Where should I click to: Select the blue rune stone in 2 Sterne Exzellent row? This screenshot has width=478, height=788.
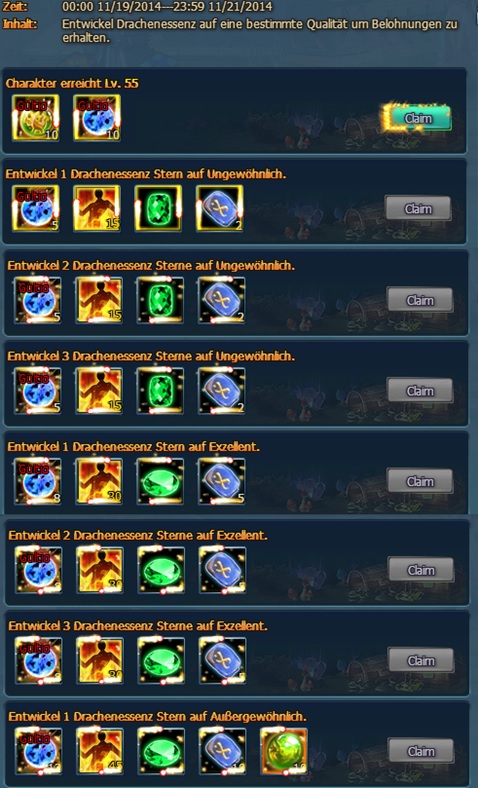223,570
